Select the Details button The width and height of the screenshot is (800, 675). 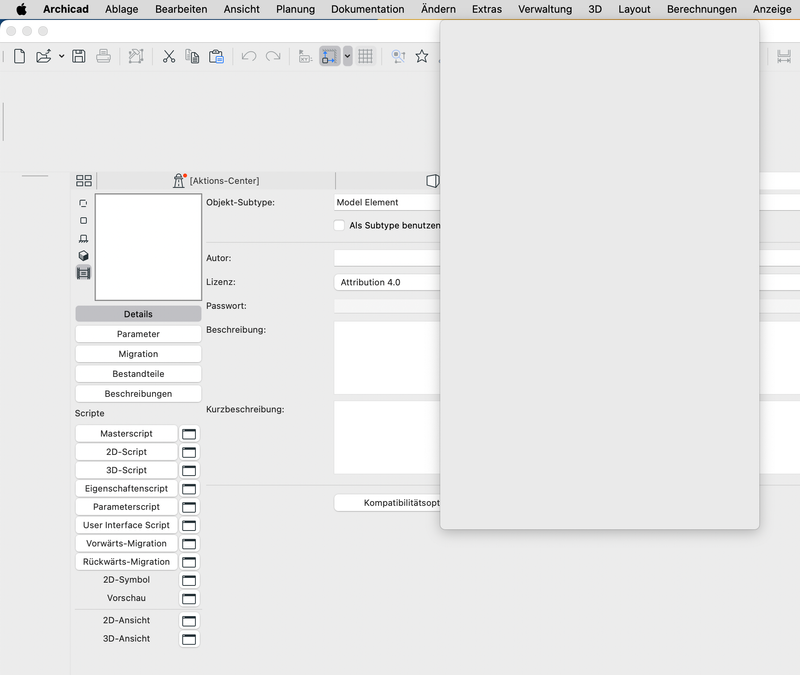(138, 314)
